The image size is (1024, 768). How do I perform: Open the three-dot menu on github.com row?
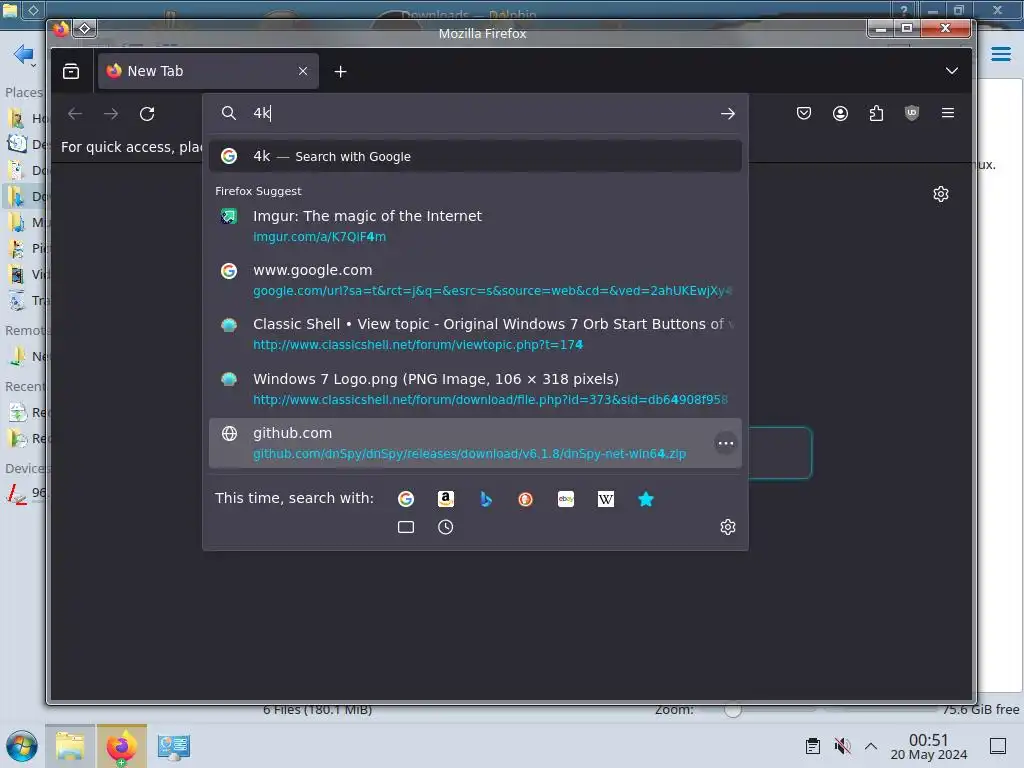[x=726, y=443]
